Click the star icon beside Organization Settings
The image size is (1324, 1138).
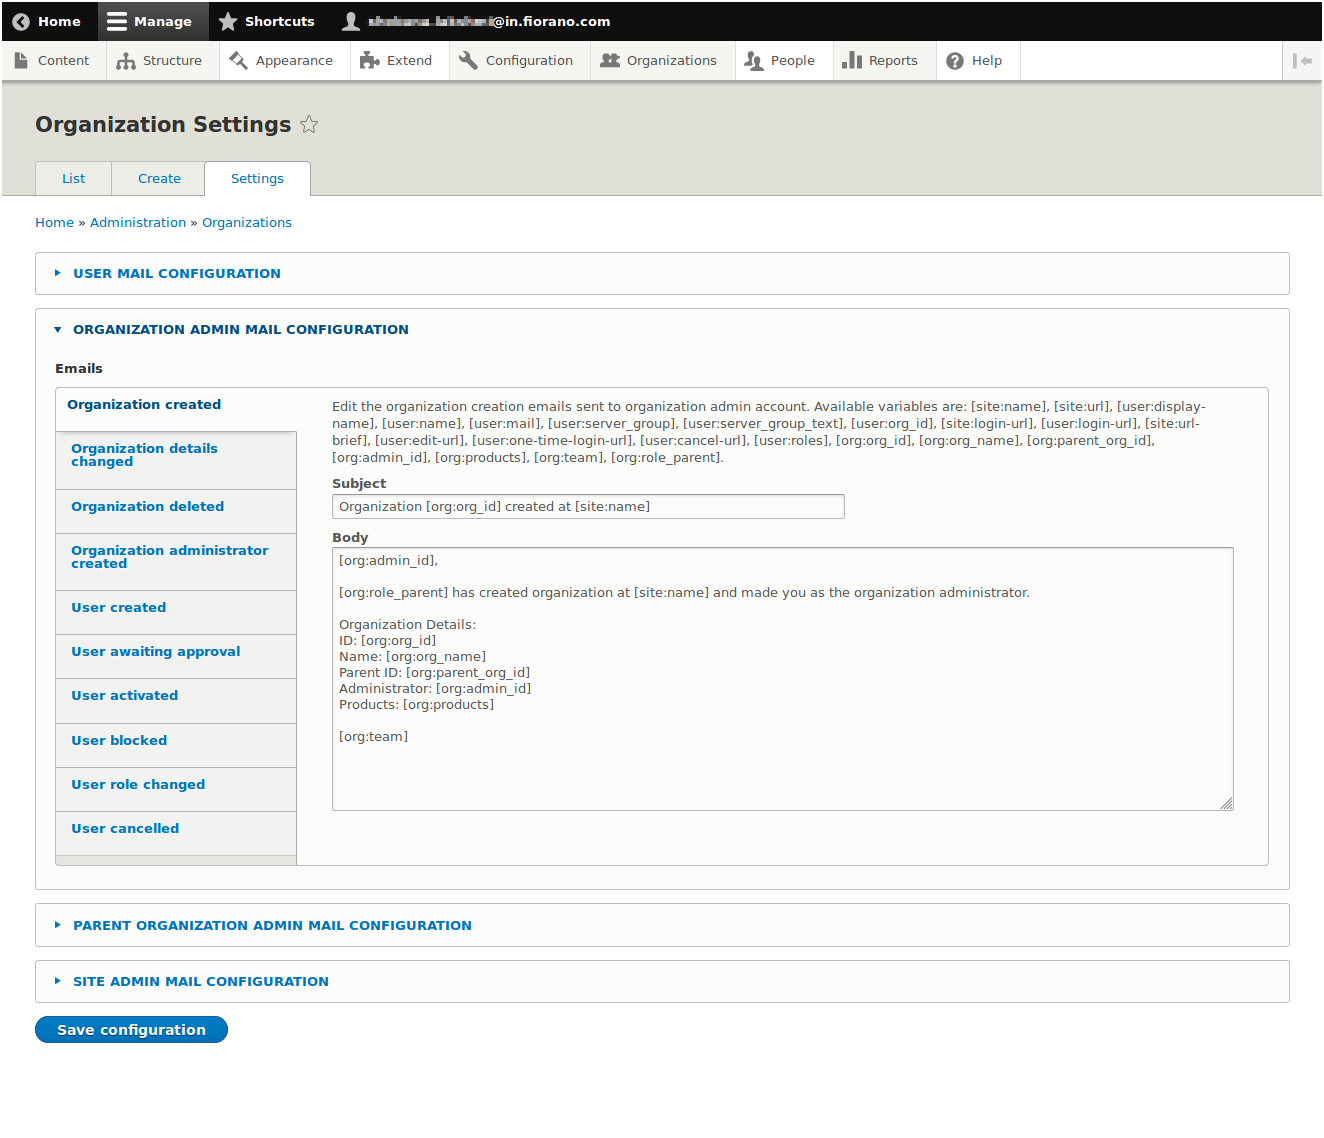click(309, 125)
